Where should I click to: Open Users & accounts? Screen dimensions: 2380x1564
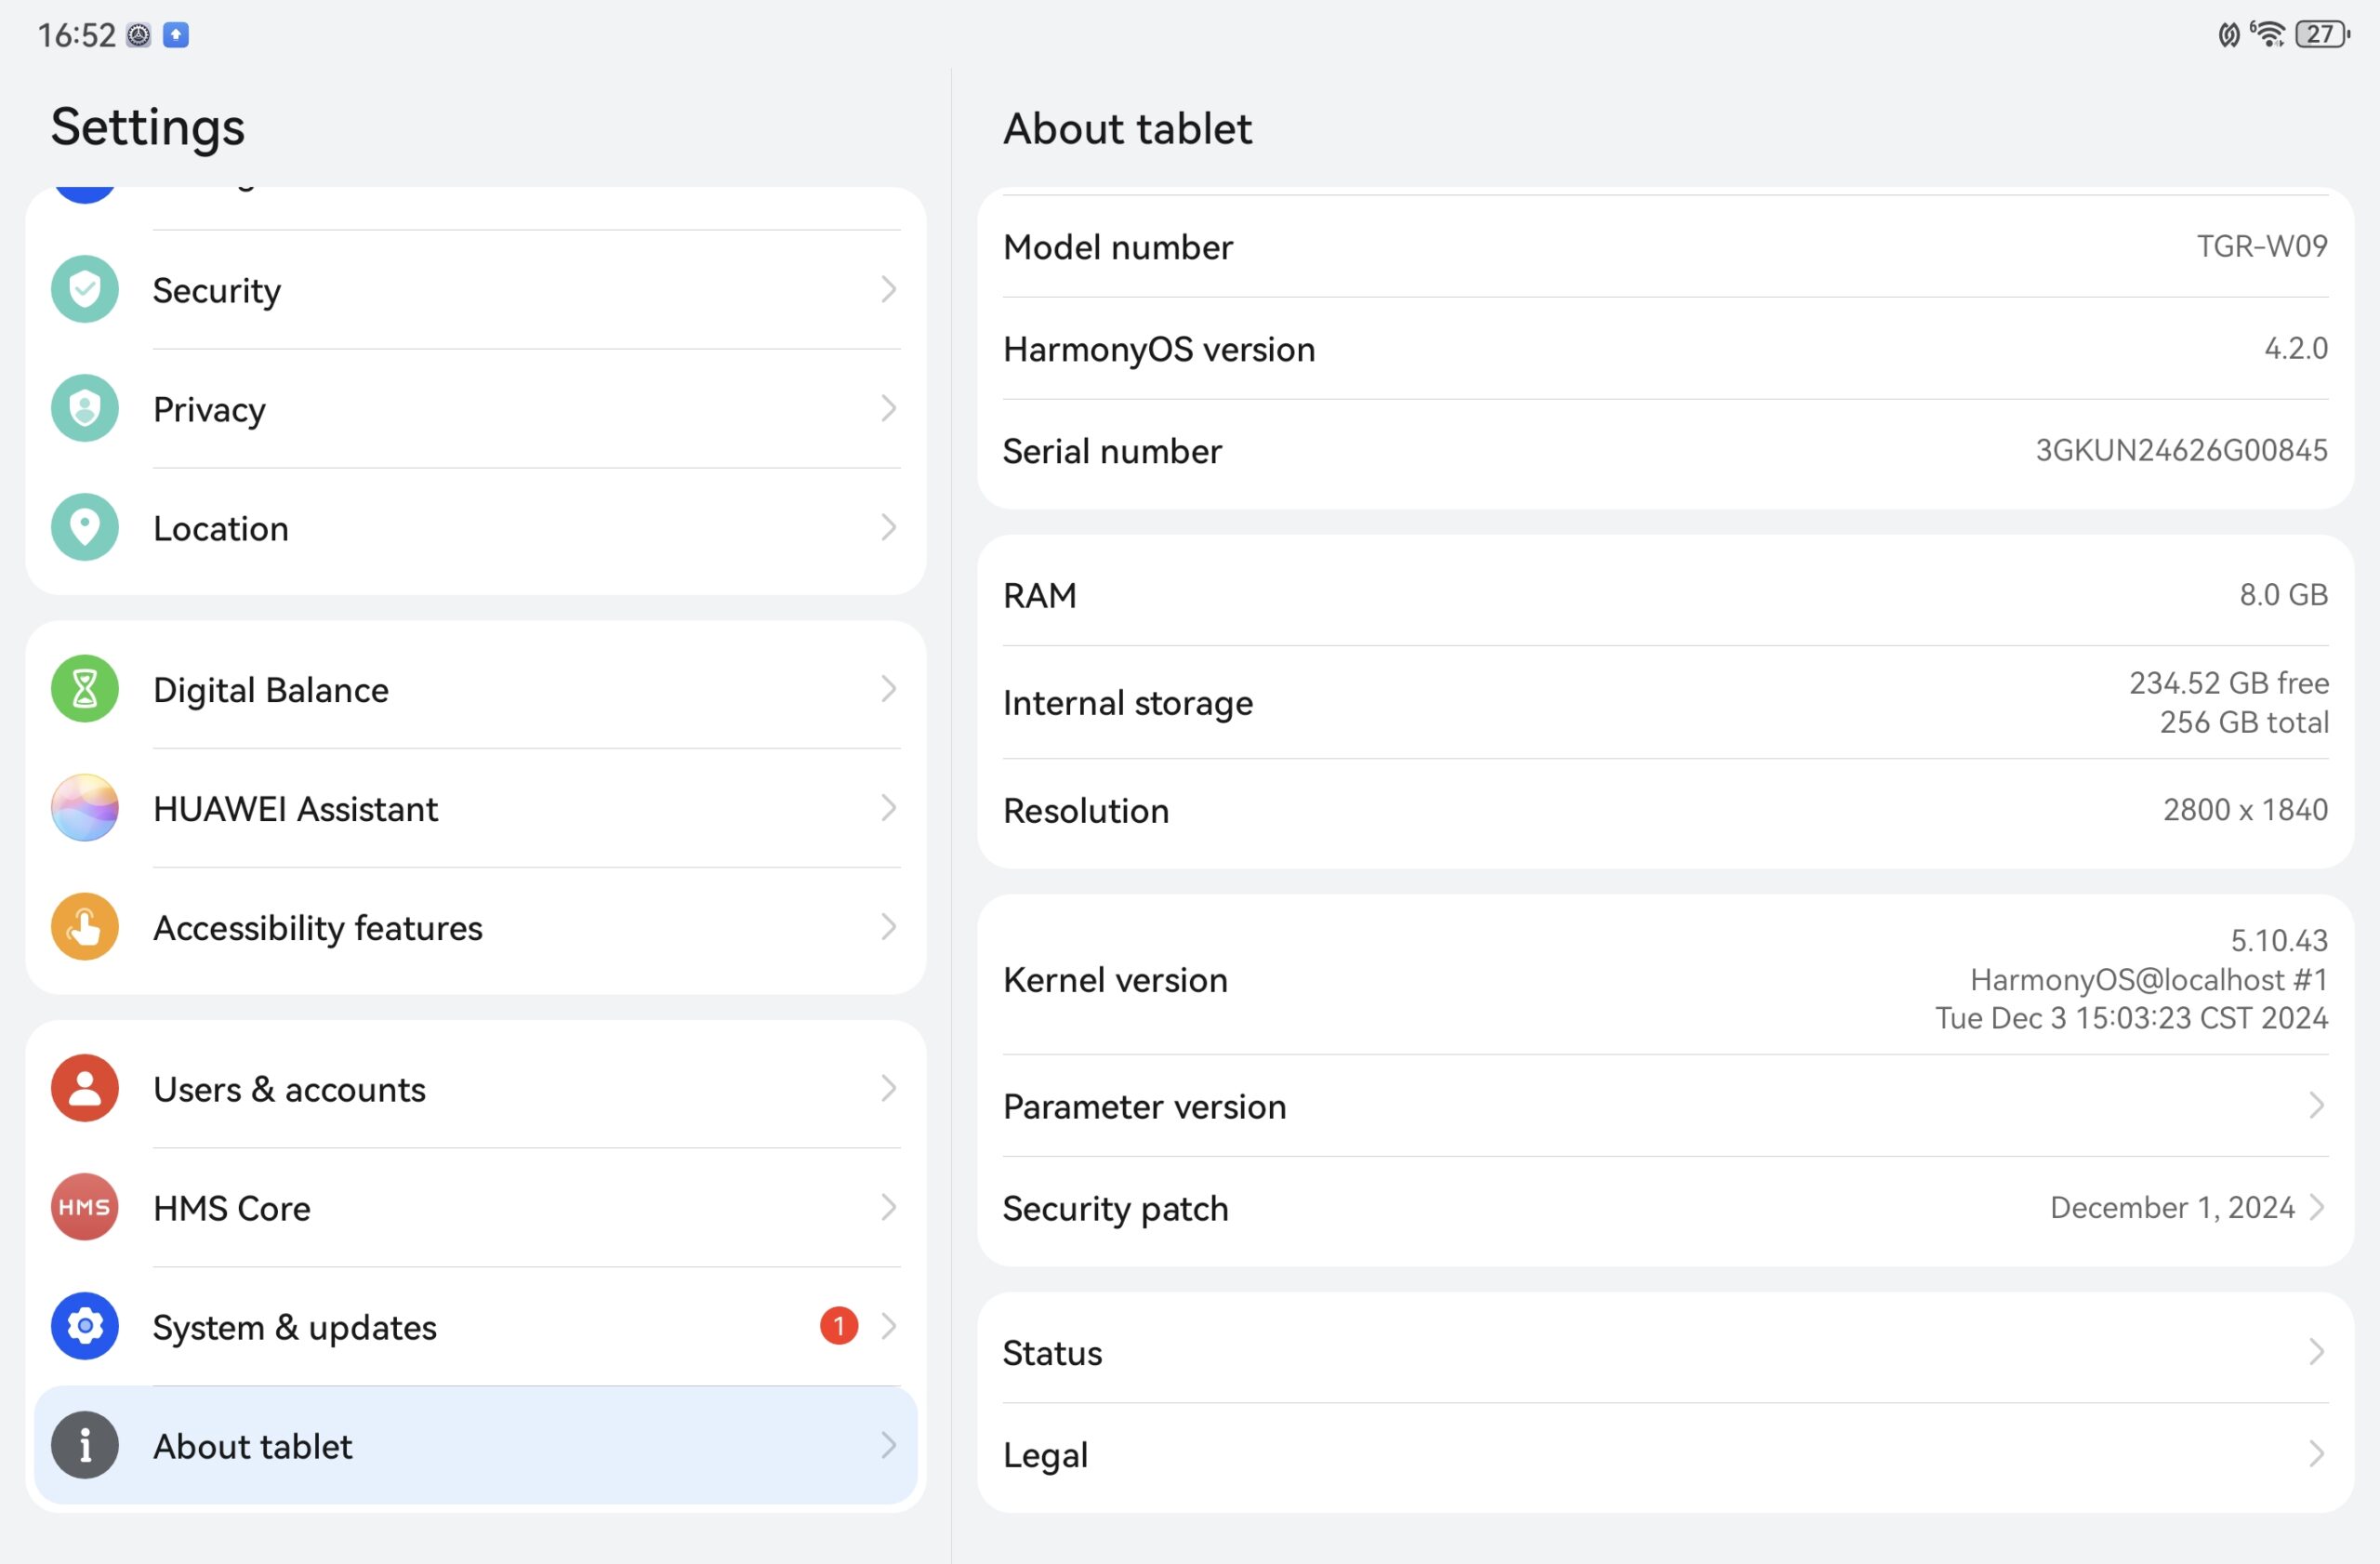click(x=476, y=1088)
